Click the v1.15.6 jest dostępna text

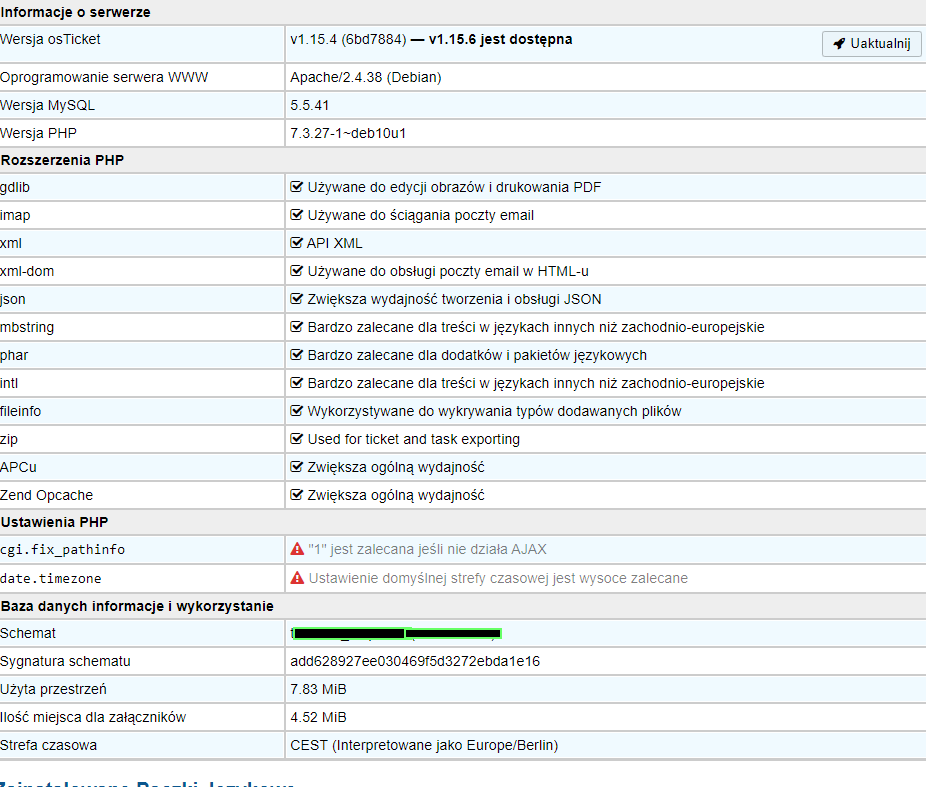(x=500, y=39)
